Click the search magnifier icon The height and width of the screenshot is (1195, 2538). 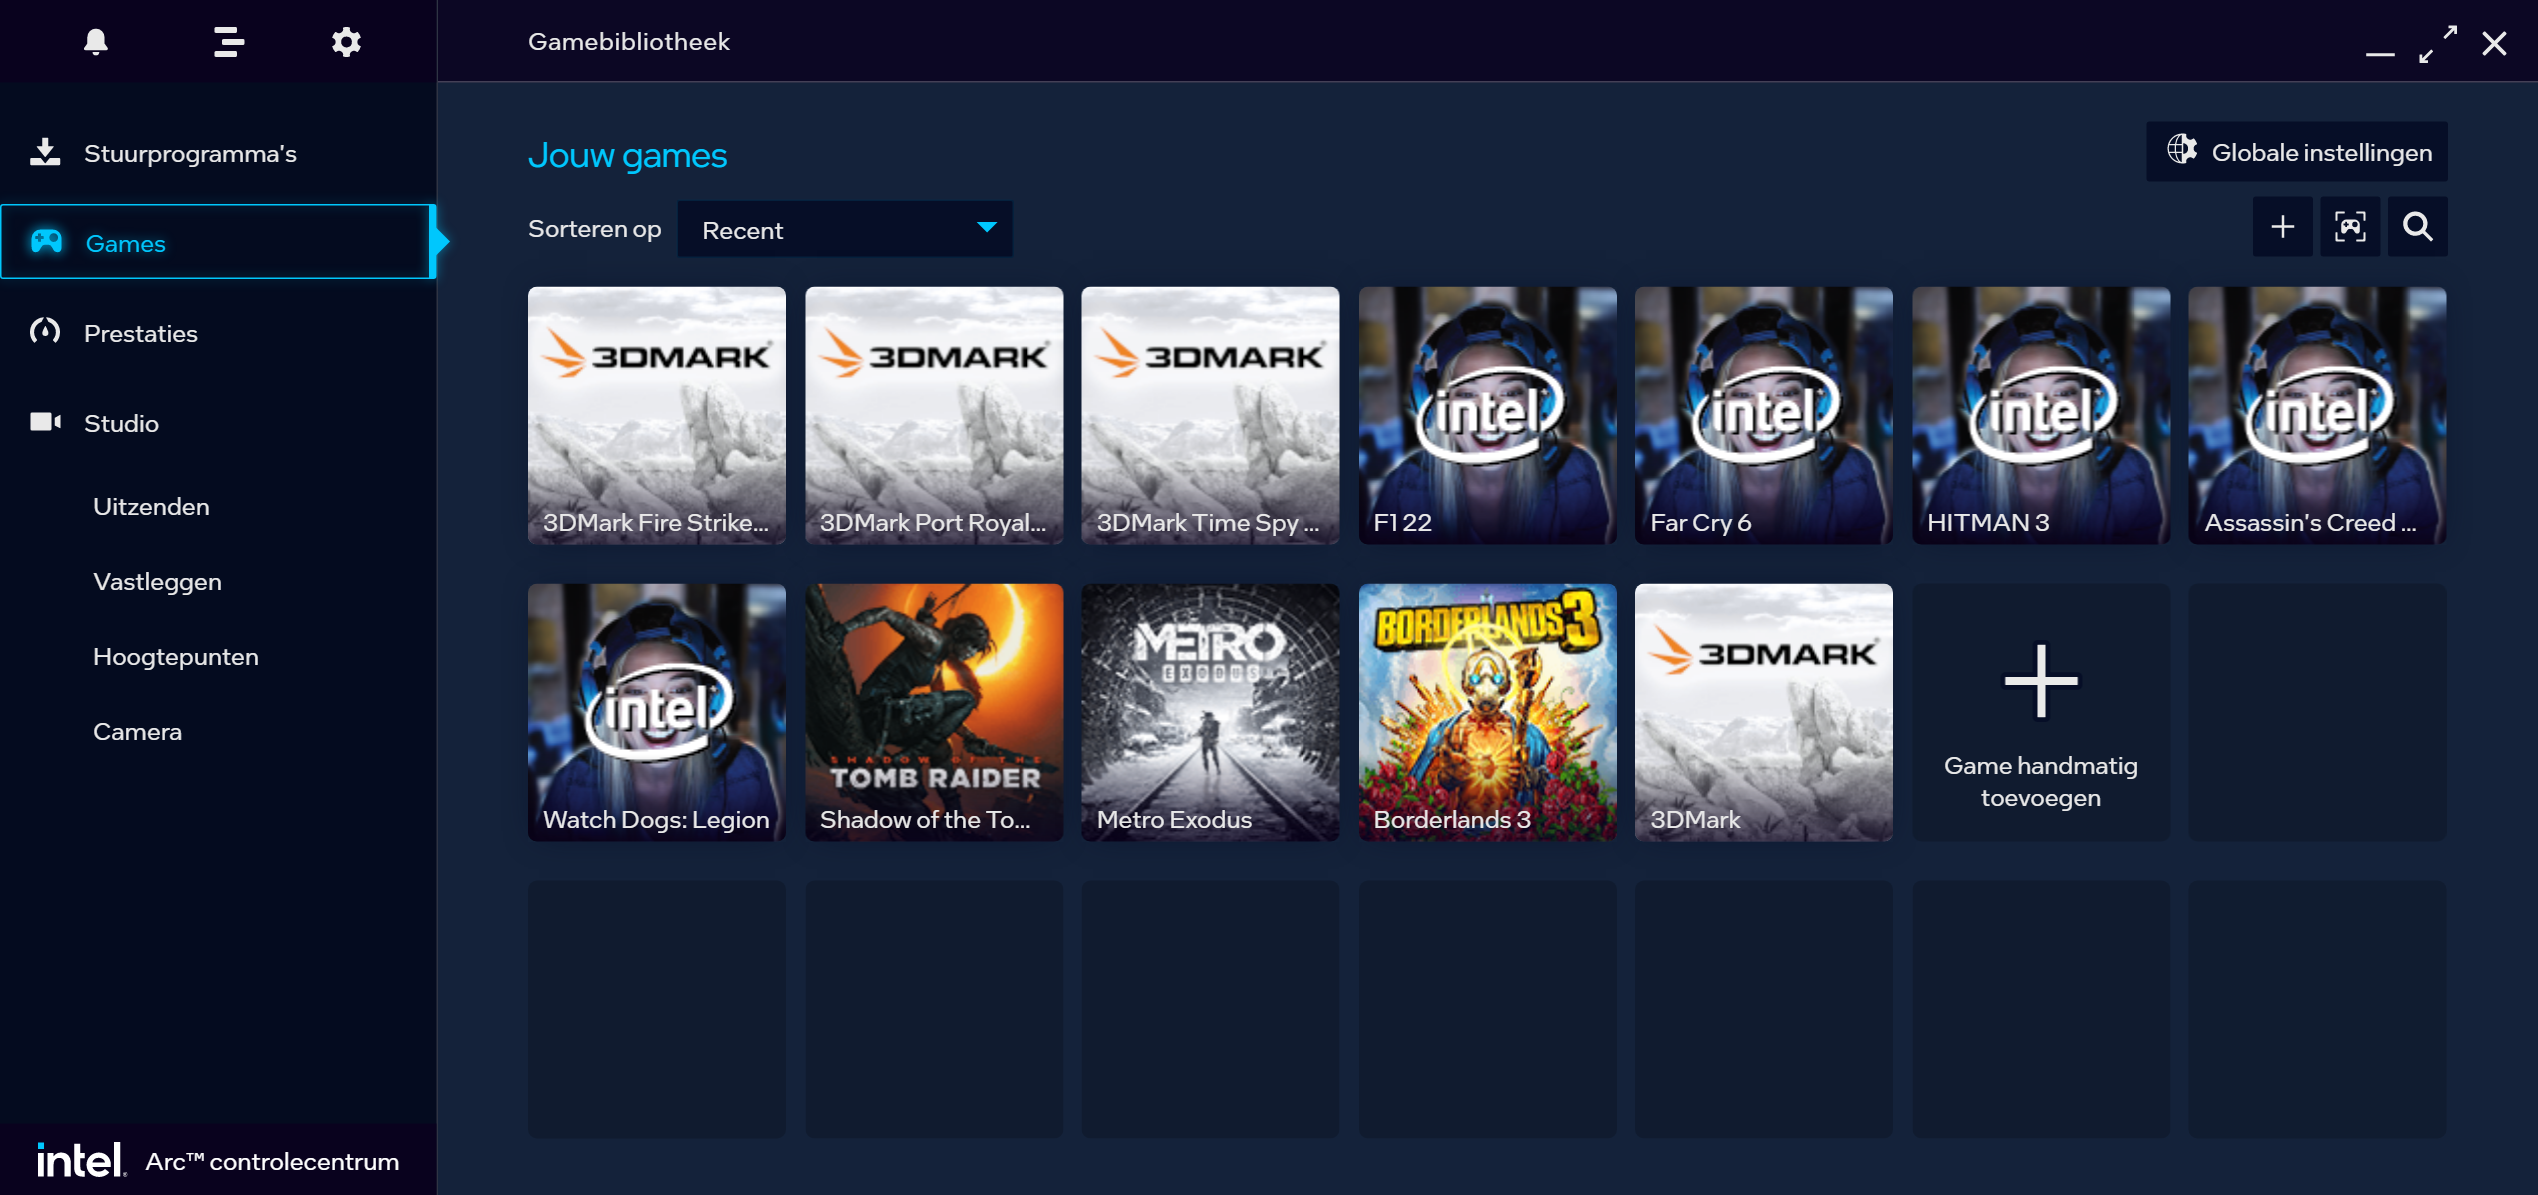pos(2417,227)
